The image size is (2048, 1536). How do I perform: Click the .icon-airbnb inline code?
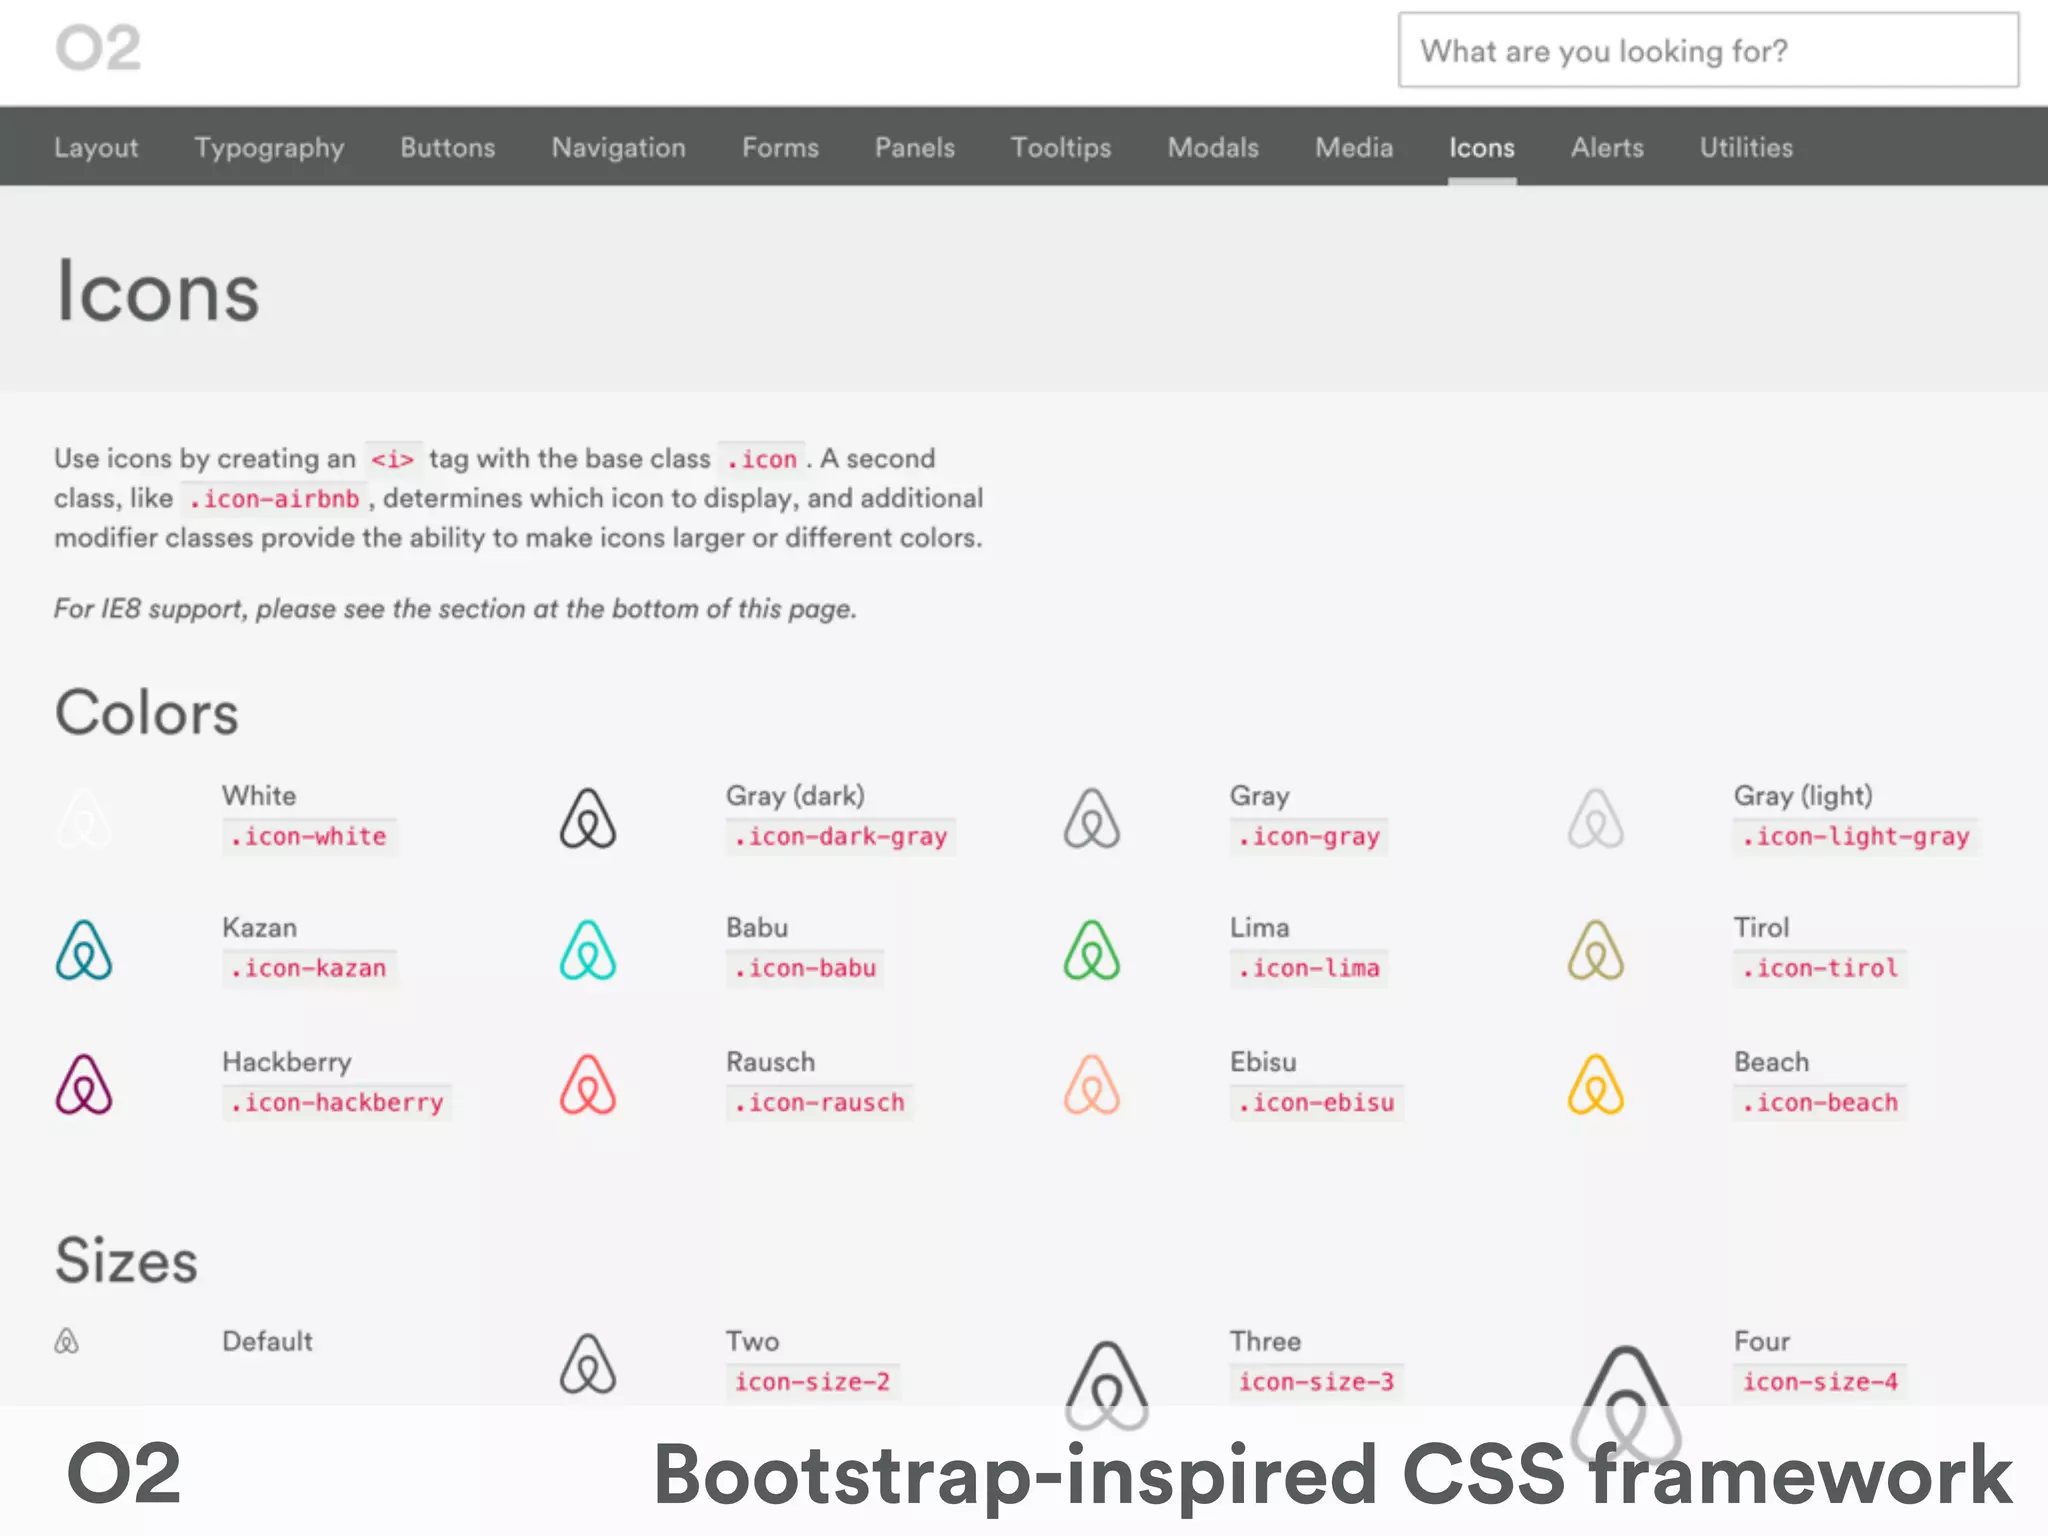[x=273, y=498]
